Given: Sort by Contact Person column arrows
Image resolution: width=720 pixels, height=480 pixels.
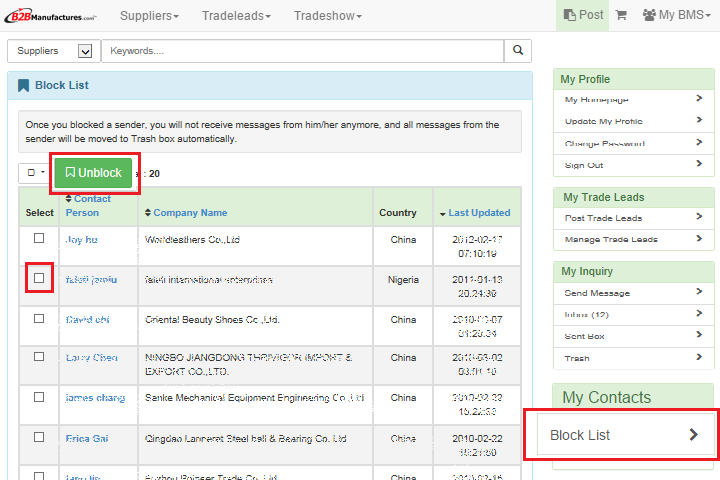Looking at the screenshot, I should click(x=69, y=199).
